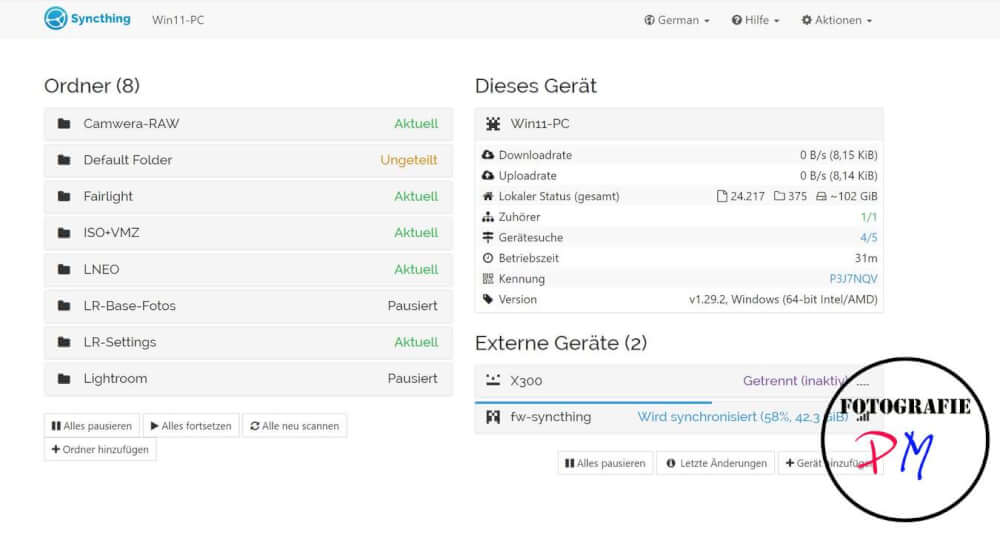This screenshot has width=1000, height=538.
Task: Collapse the Win11-PC device panel header
Action: pyautogui.click(x=679, y=124)
